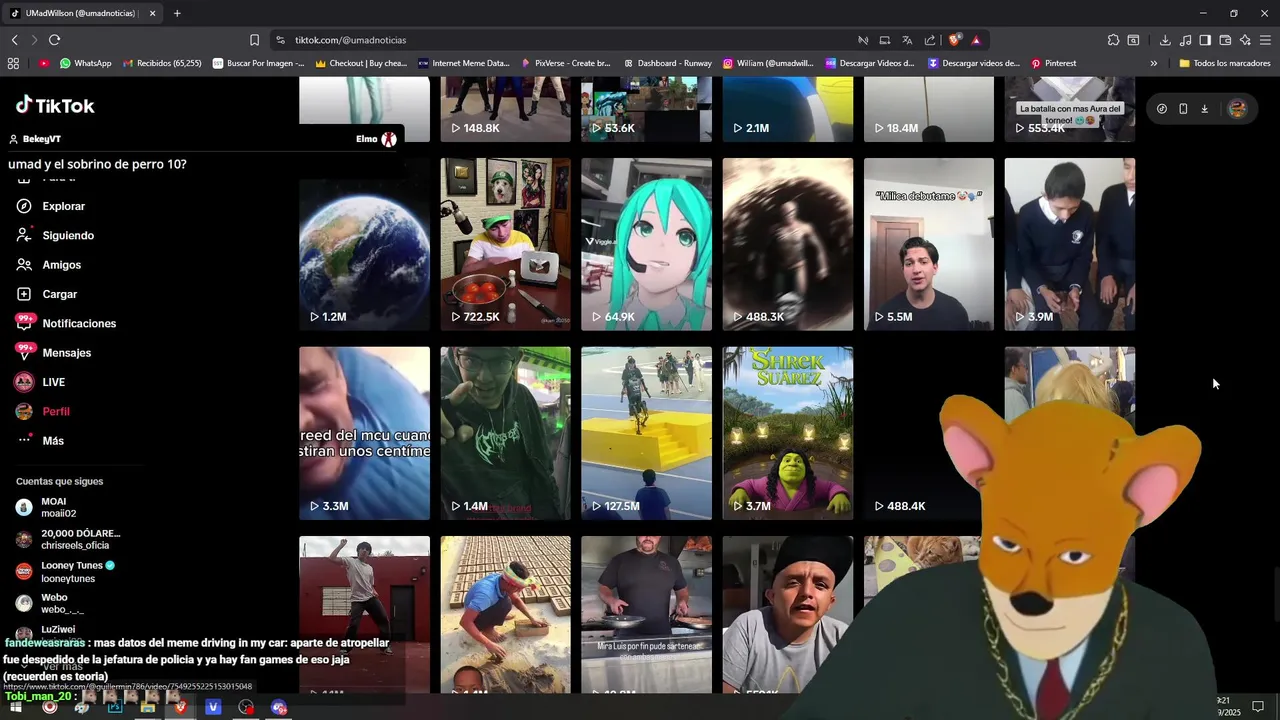Viewport: 1280px width, 720px height.
Task: Open the Earth video with 1.2M views
Action: (364, 244)
